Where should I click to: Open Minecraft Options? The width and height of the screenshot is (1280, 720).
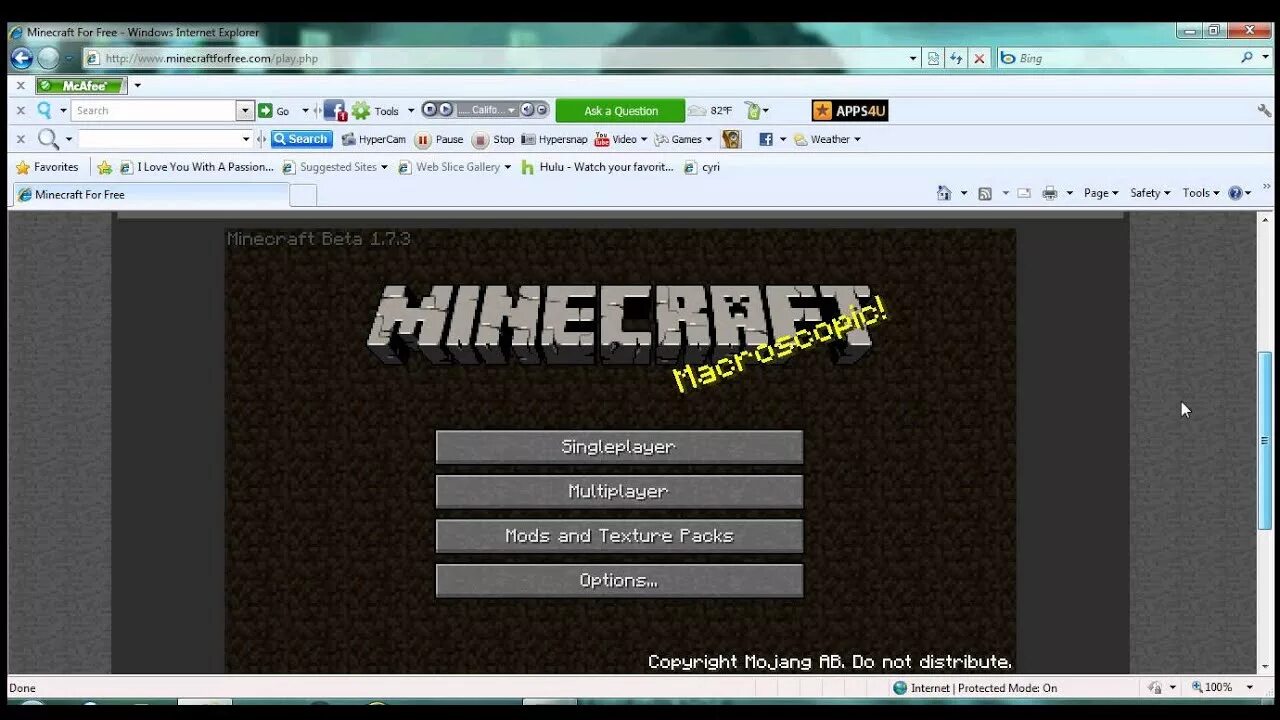coord(619,580)
